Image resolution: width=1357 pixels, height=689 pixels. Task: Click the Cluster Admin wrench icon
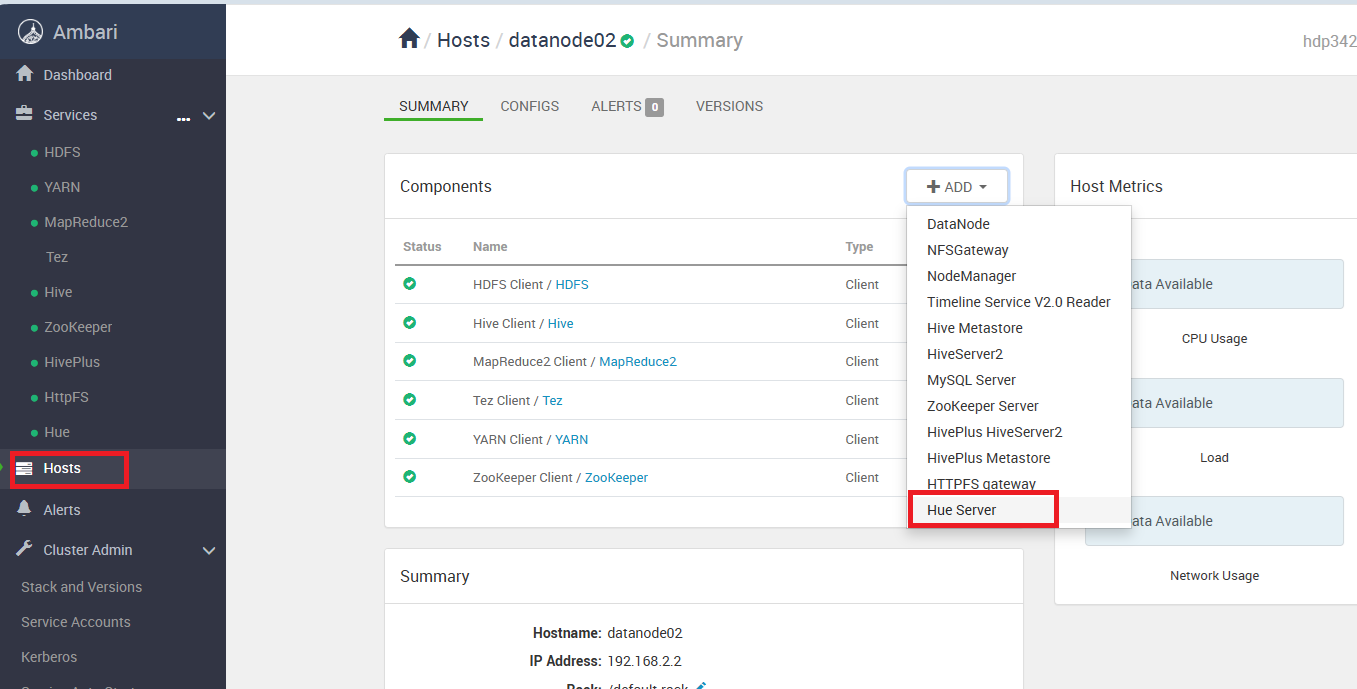(25, 549)
